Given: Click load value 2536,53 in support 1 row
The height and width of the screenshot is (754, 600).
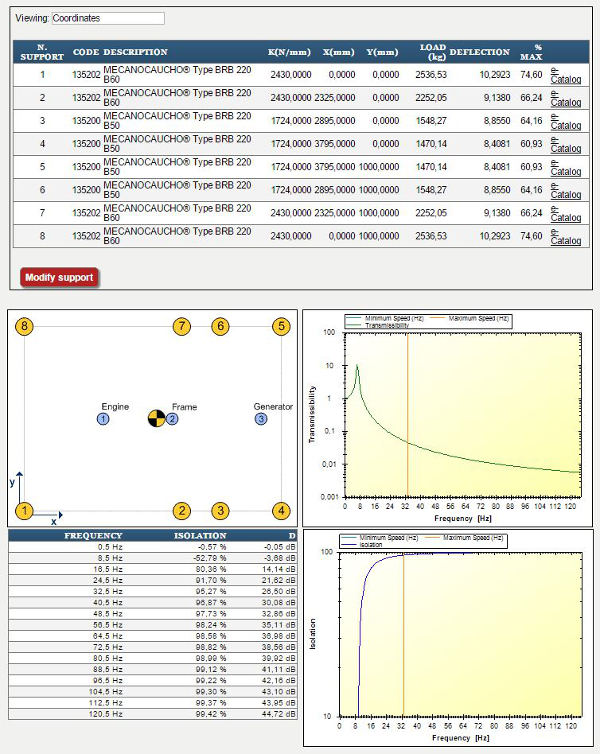Looking at the screenshot, I should [431, 75].
